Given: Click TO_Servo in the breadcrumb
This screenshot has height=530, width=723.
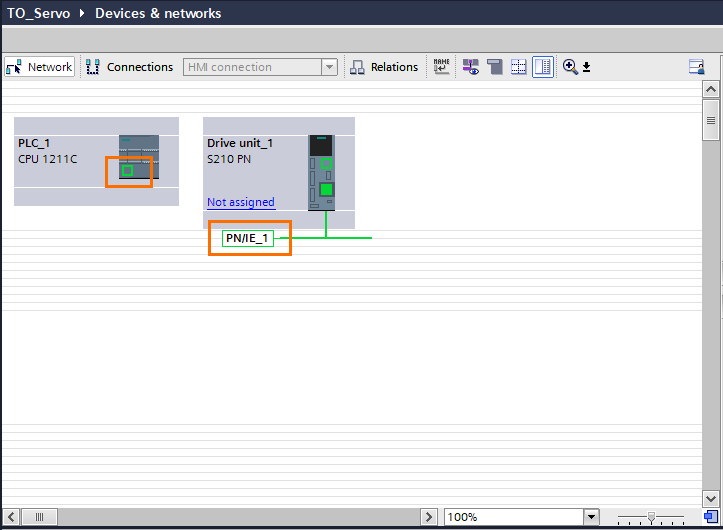Looking at the screenshot, I should (x=38, y=13).
